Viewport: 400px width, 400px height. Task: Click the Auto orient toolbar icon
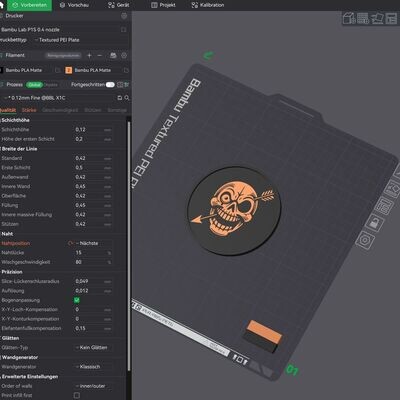(x=377, y=18)
